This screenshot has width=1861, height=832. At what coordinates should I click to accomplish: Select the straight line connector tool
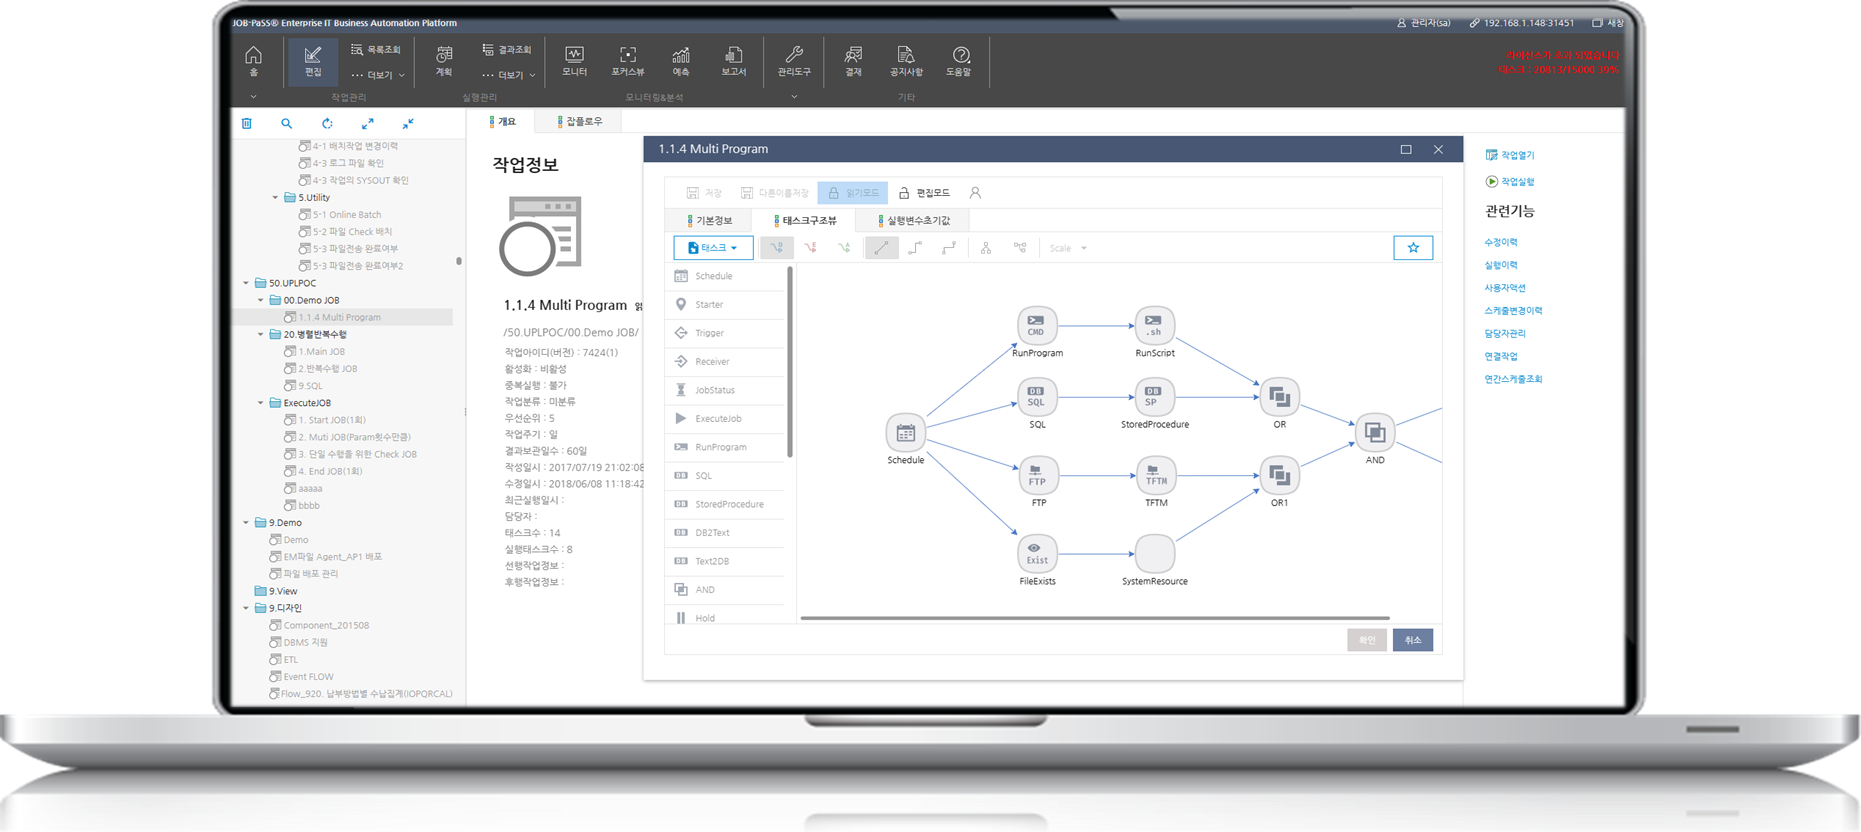tap(881, 248)
